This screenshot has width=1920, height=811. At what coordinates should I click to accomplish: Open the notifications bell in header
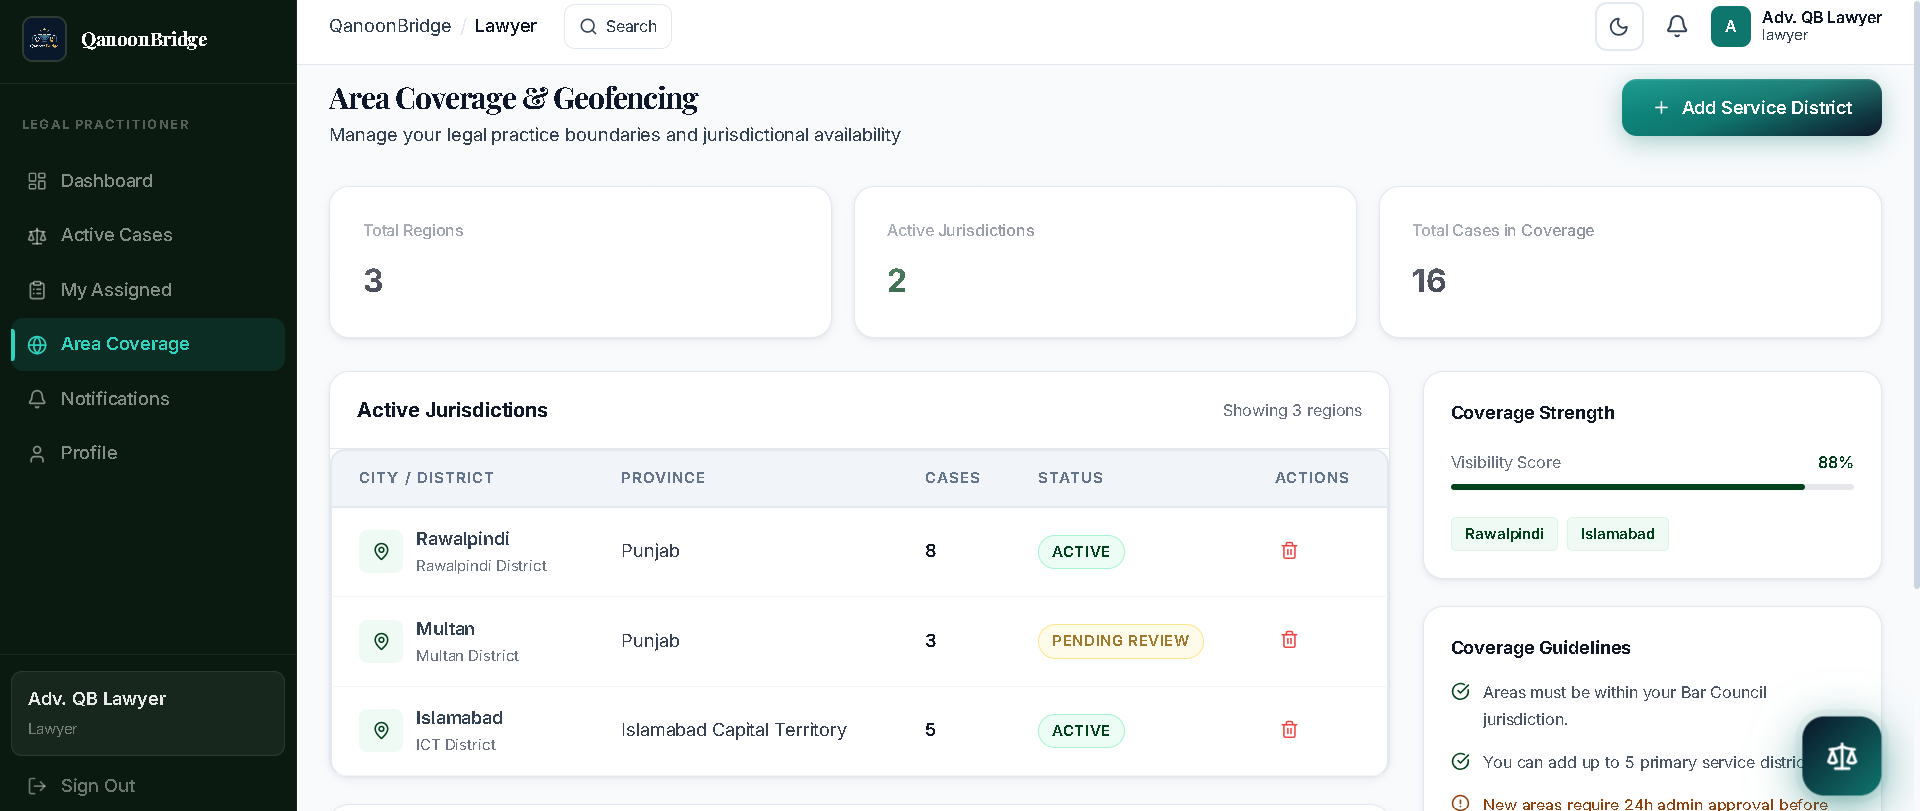coord(1677,27)
